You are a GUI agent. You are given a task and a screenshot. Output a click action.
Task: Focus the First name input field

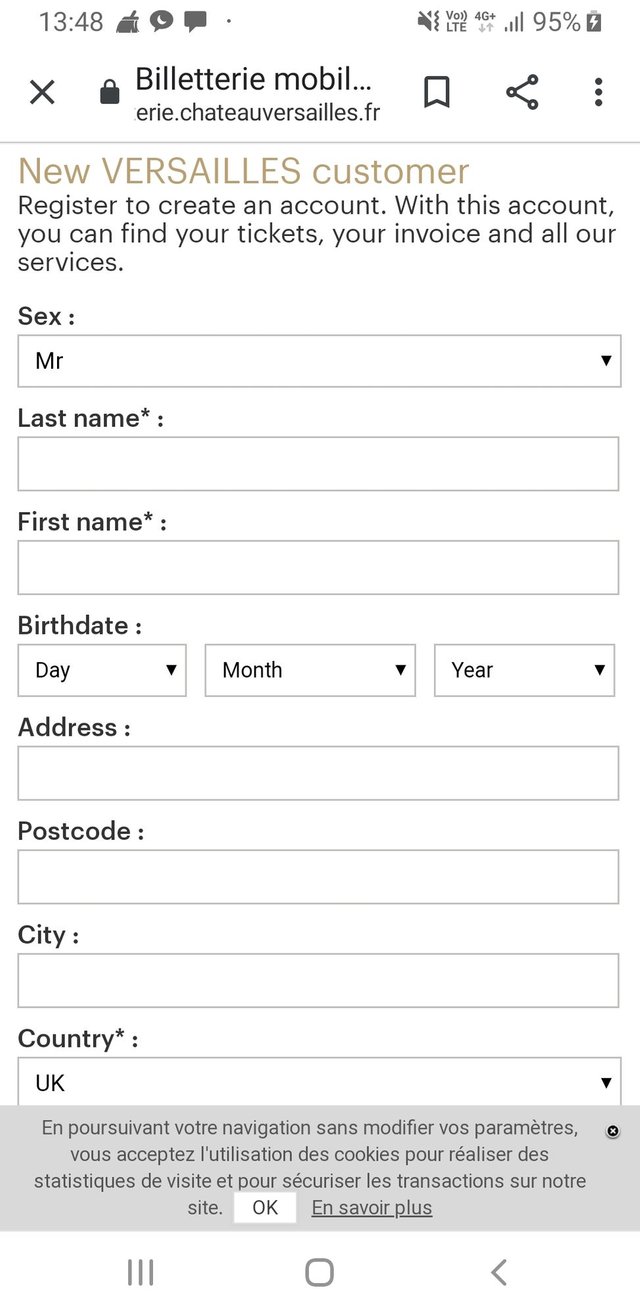pos(318,568)
